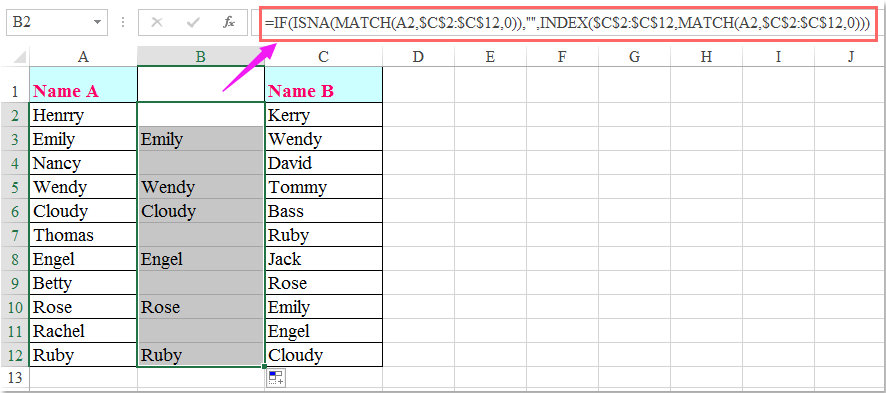Image resolution: width=886 pixels, height=393 pixels.
Task: Click the Insert Function fx icon
Action: (x=229, y=23)
